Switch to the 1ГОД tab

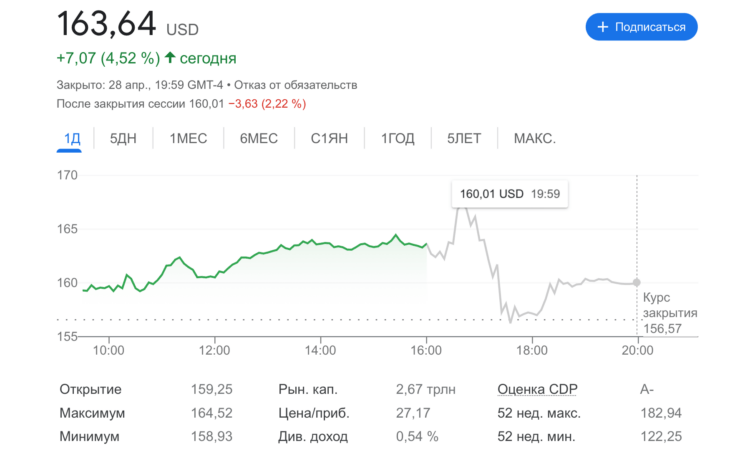[x=398, y=139]
